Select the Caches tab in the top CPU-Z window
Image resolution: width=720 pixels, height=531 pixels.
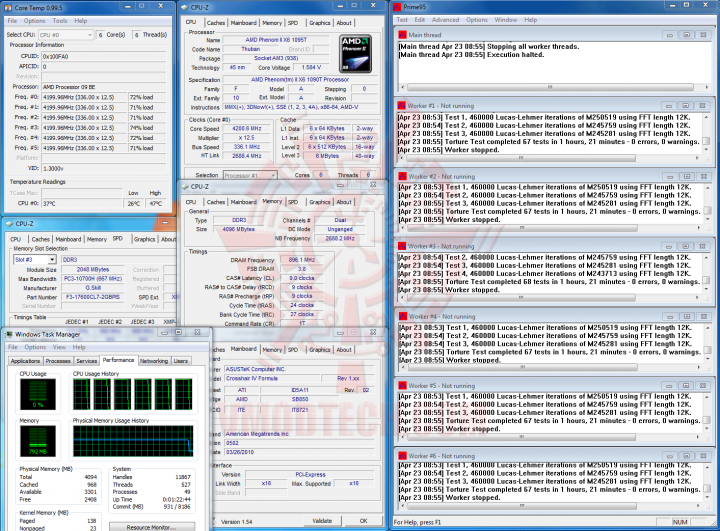[x=216, y=23]
